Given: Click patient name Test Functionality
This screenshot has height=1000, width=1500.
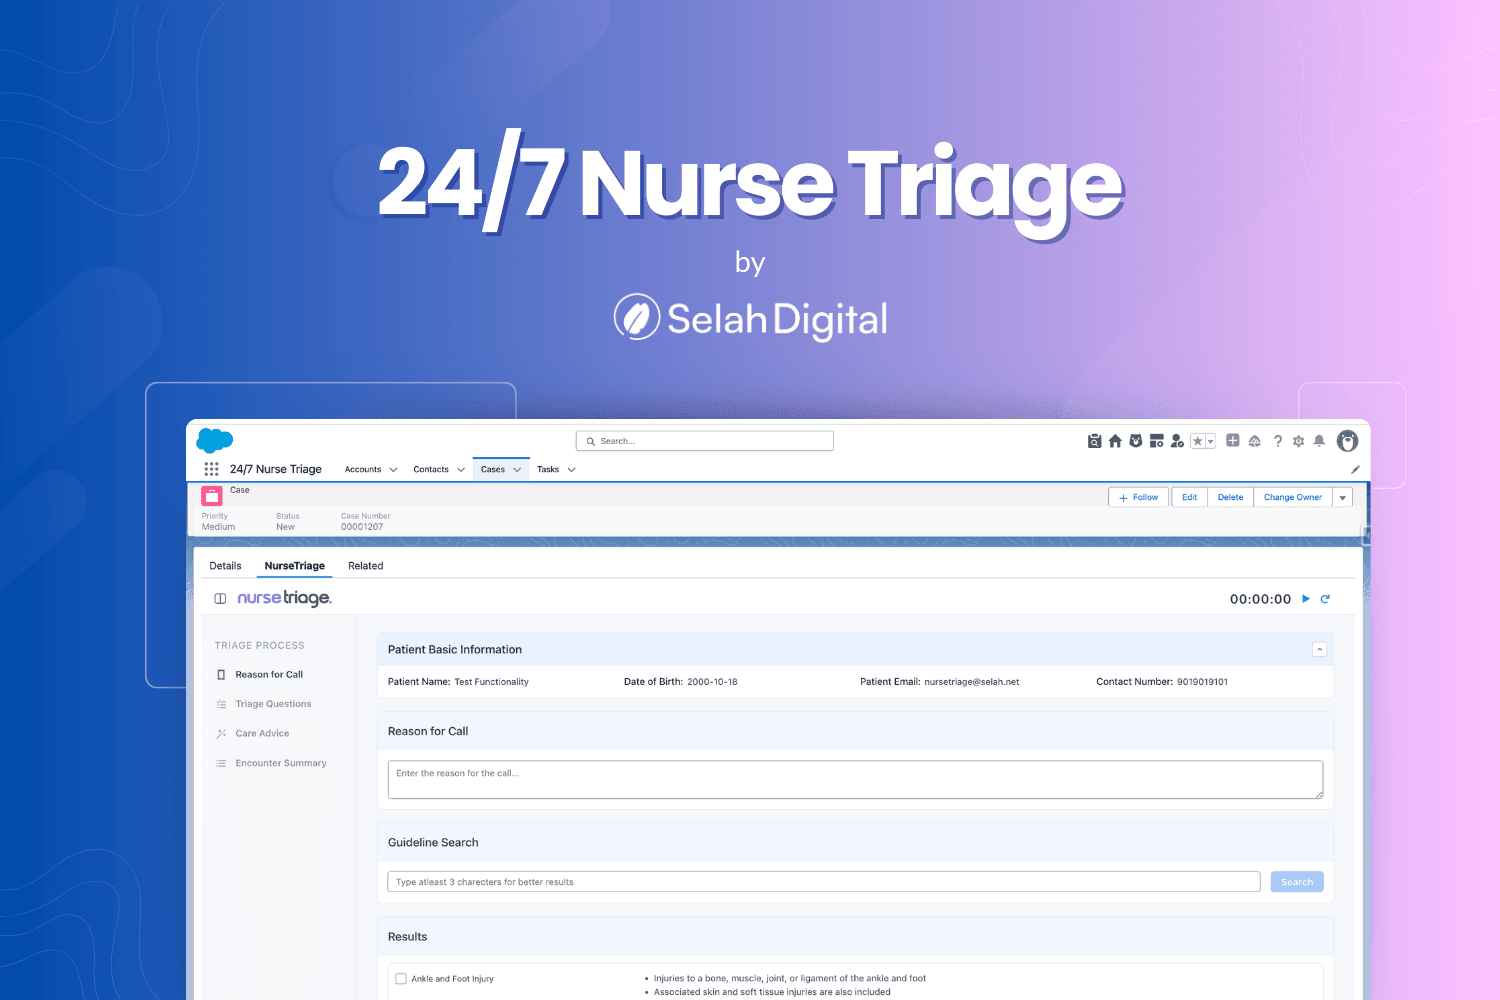Looking at the screenshot, I should click(x=491, y=682).
